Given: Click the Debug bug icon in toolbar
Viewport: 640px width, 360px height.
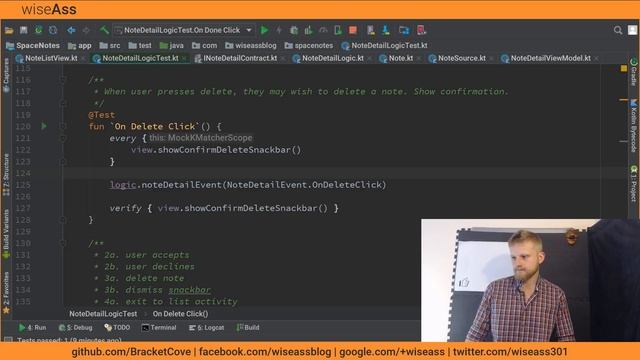Looking at the screenshot, I should click(294, 30).
